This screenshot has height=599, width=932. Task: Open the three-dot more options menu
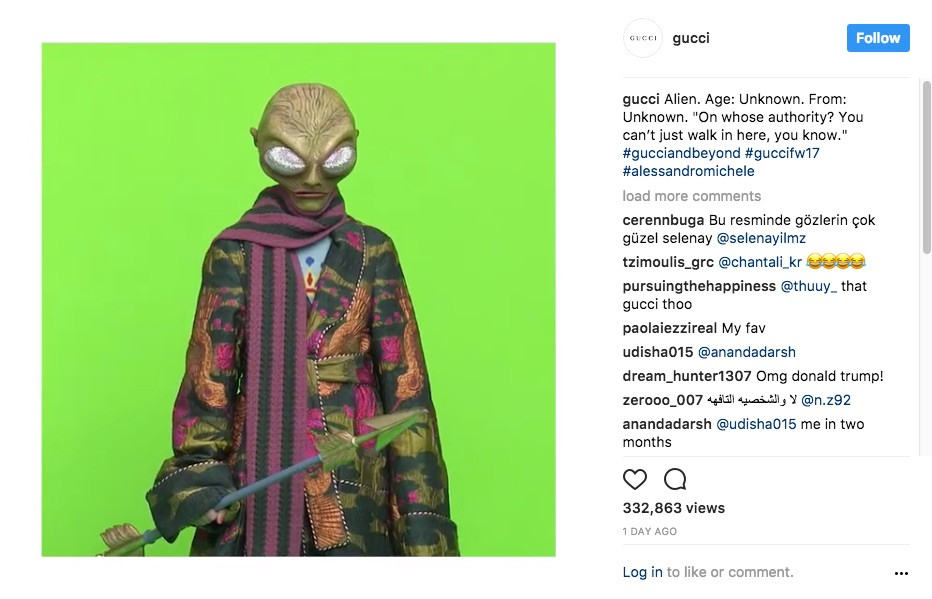pyautogui.click(x=901, y=573)
